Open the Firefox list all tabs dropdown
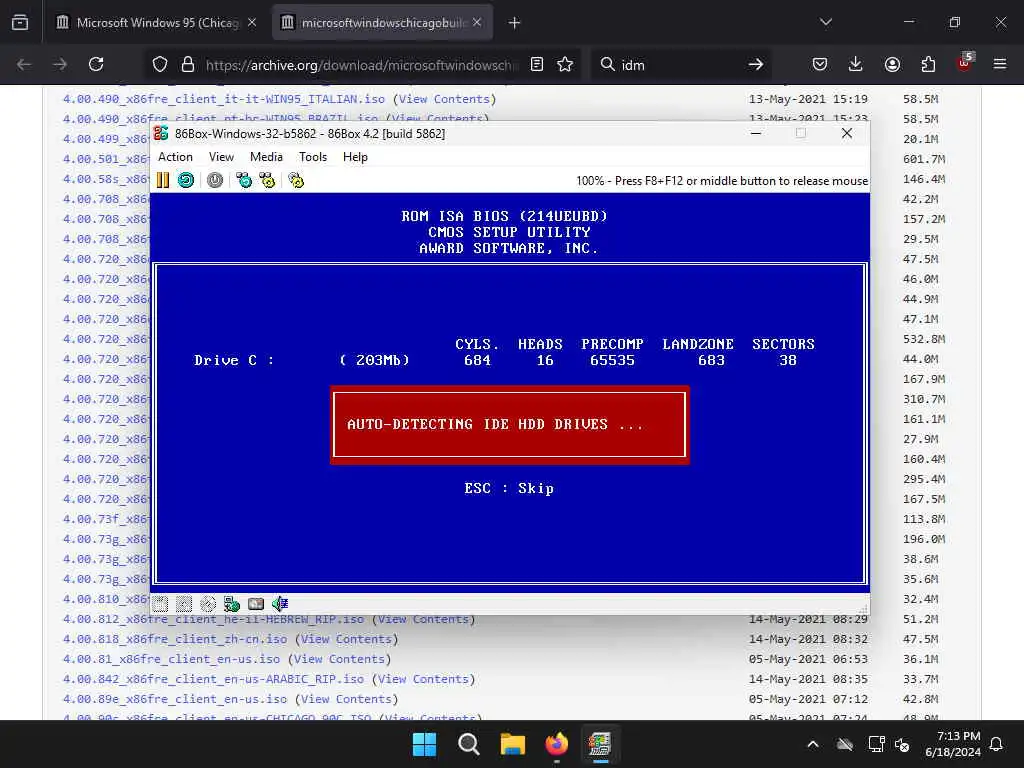The image size is (1024, 768). point(826,22)
